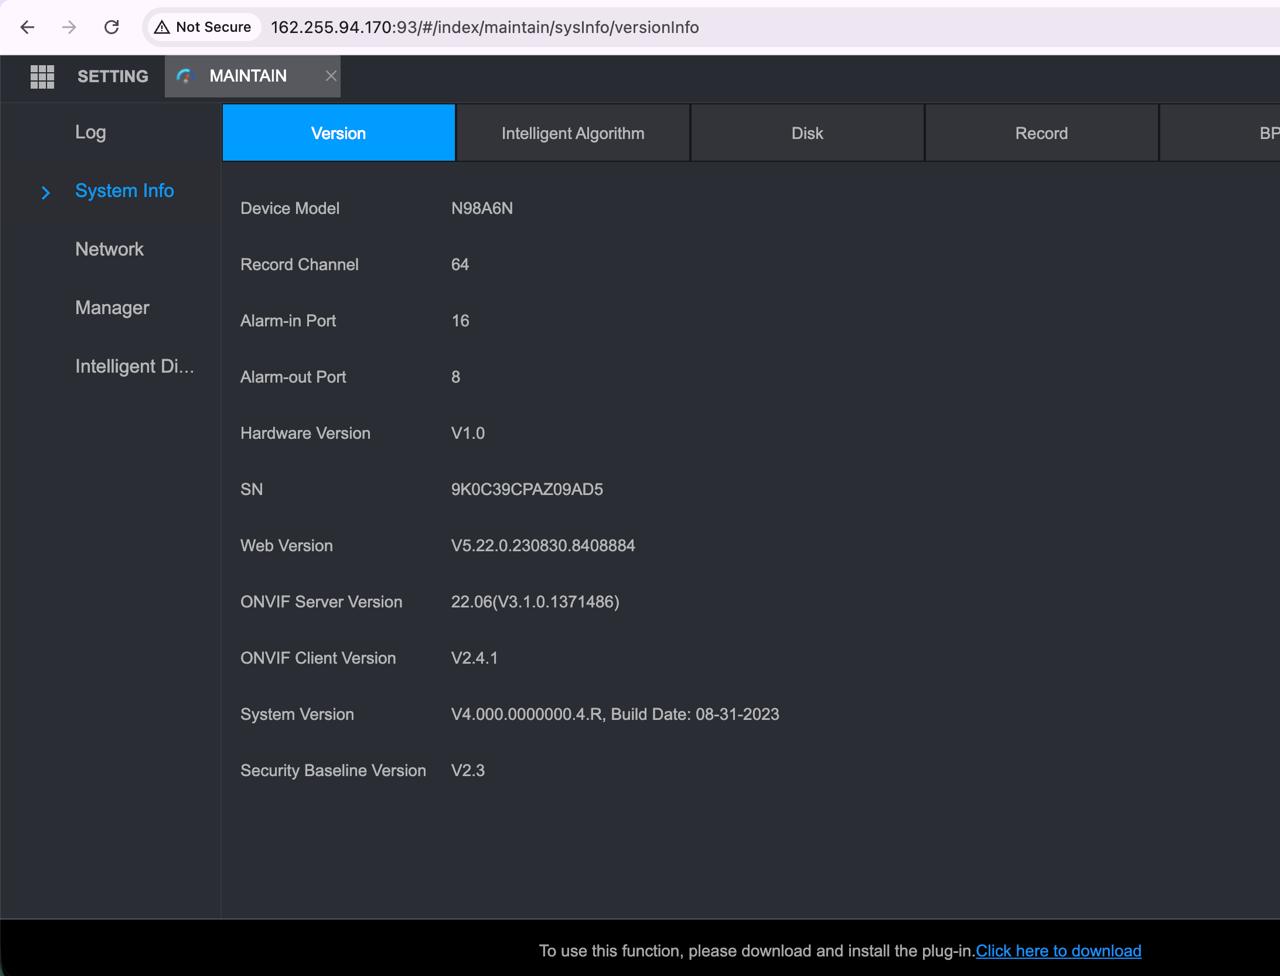Close the MAINTAIN tab
The width and height of the screenshot is (1280, 976).
click(x=331, y=76)
